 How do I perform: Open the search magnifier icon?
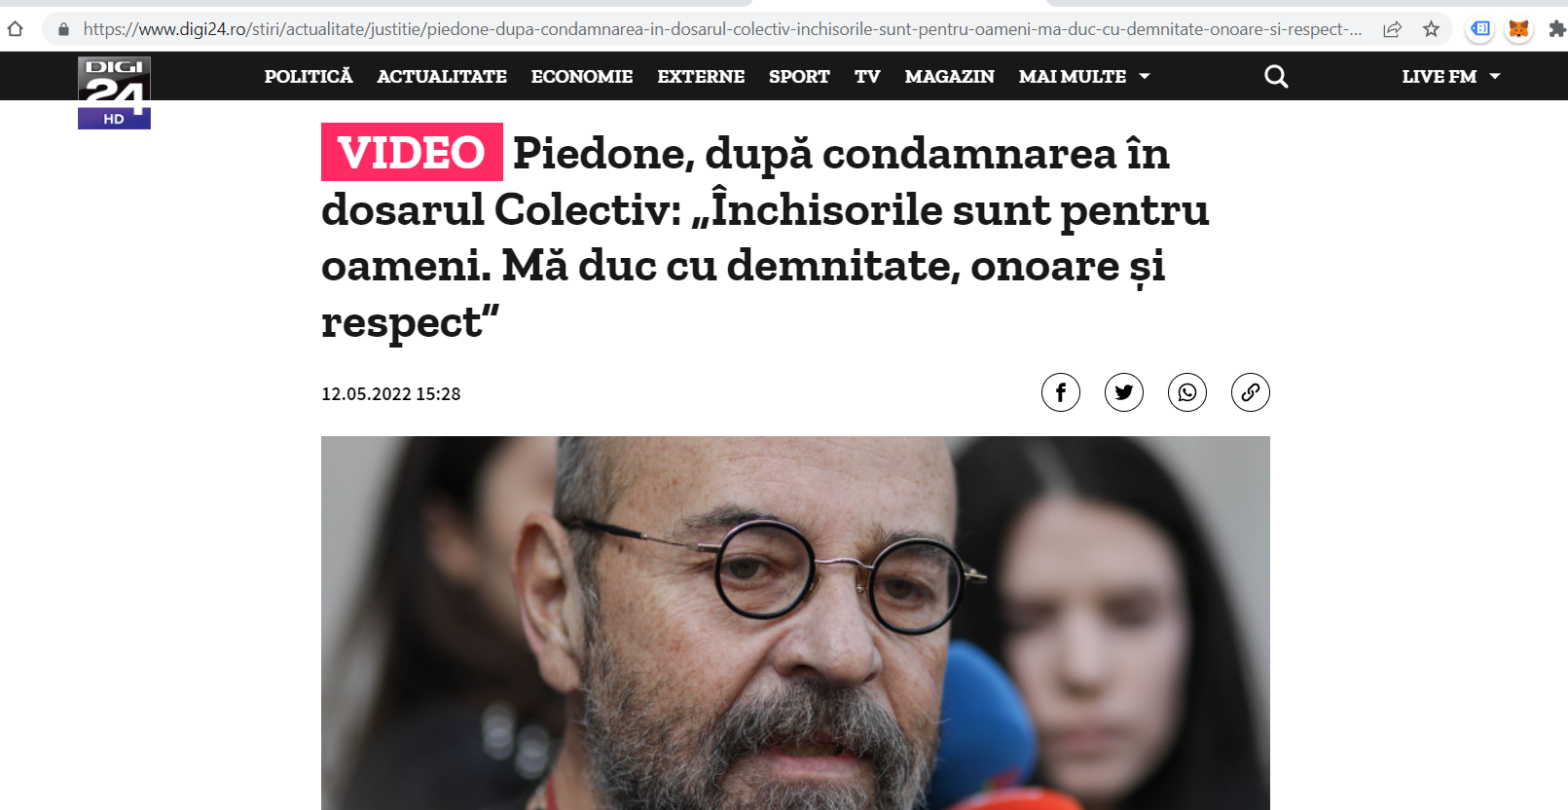click(x=1276, y=76)
